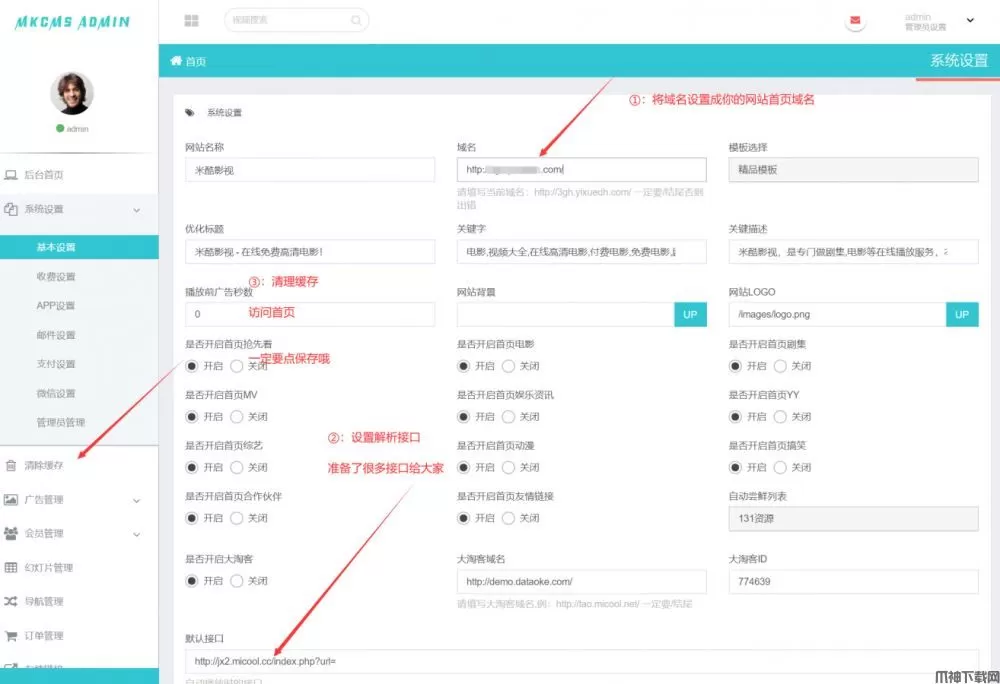Click the search magnifier icon
This screenshot has width=1000, height=684.
click(356, 20)
